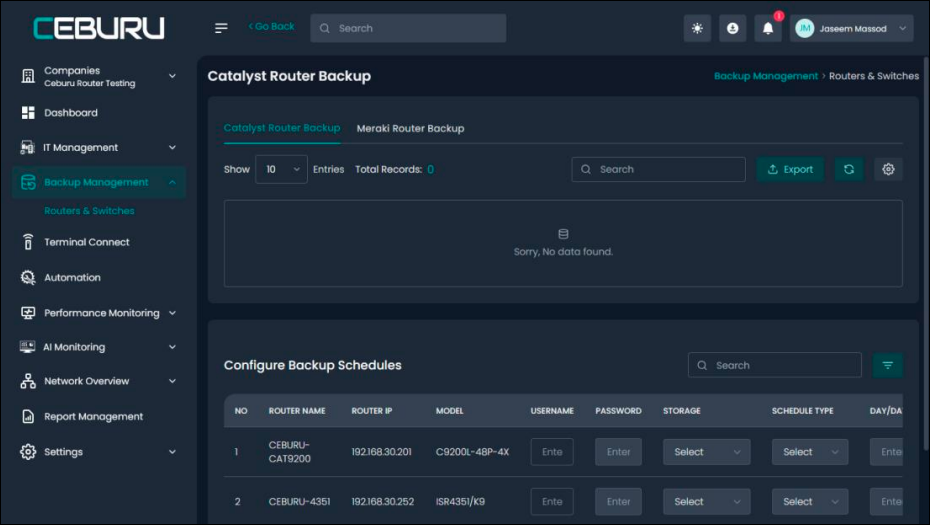
Task: Click the download circle icon in header
Action: click(x=732, y=28)
